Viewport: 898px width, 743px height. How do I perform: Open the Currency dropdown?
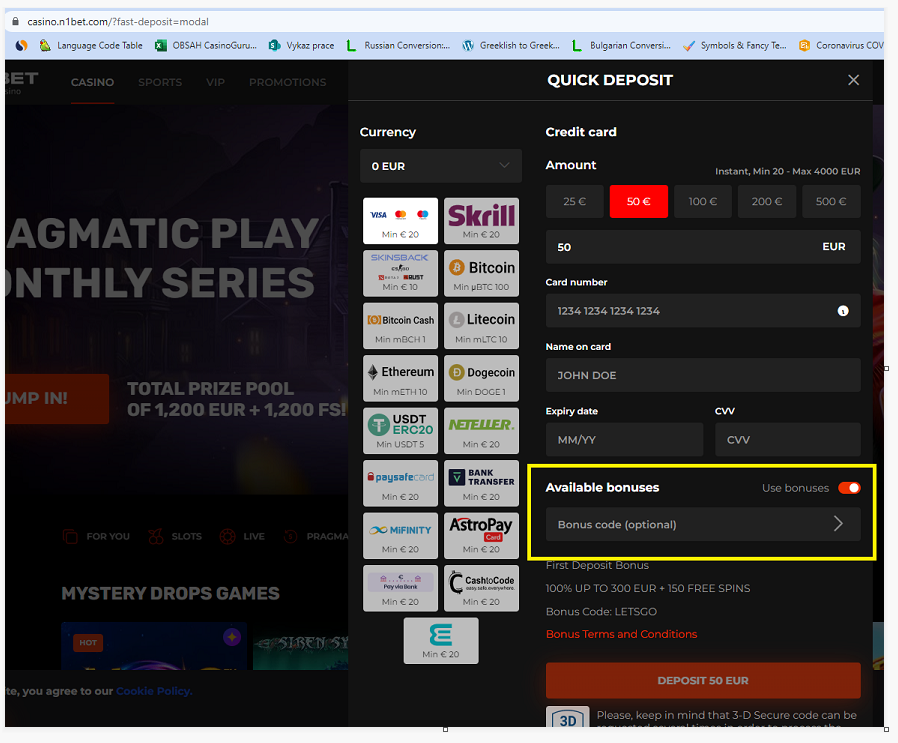(440, 166)
